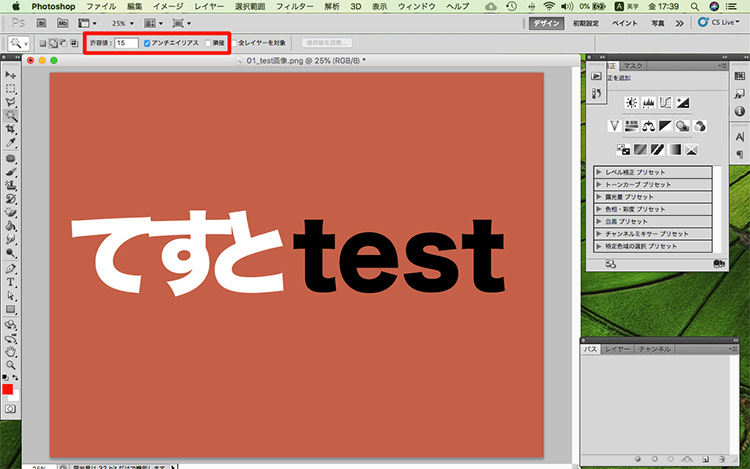Open the Character panel icon
The width and height of the screenshot is (750, 469).
pyautogui.click(x=739, y=137)
